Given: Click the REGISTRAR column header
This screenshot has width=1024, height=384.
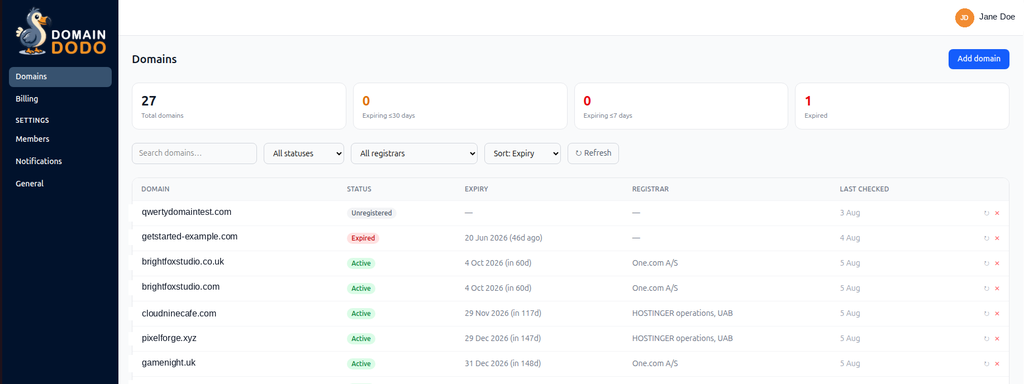Looking at the screenshot, I should coord(650,189).
